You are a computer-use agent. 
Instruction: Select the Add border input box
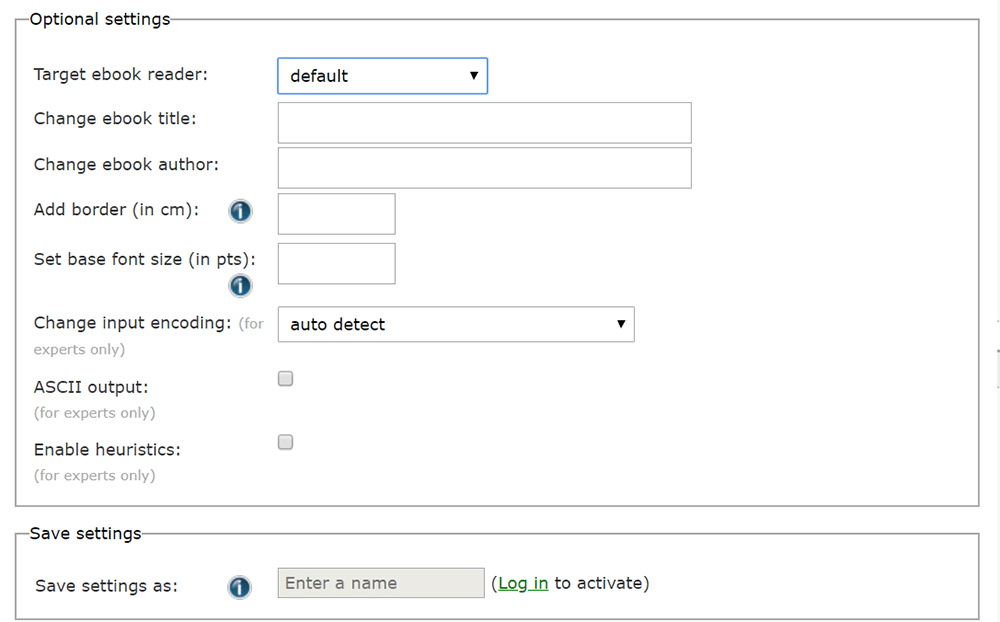336,214
